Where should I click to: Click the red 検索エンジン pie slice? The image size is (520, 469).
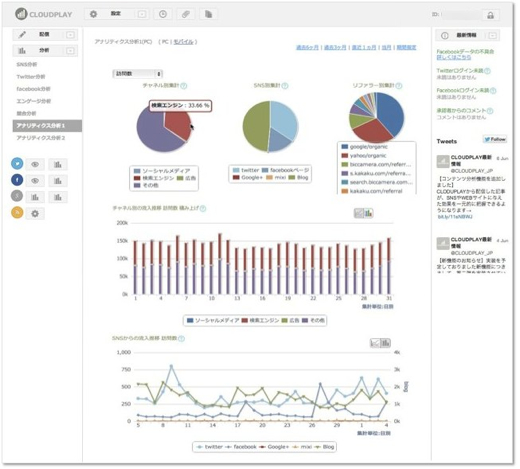(178, 127)
